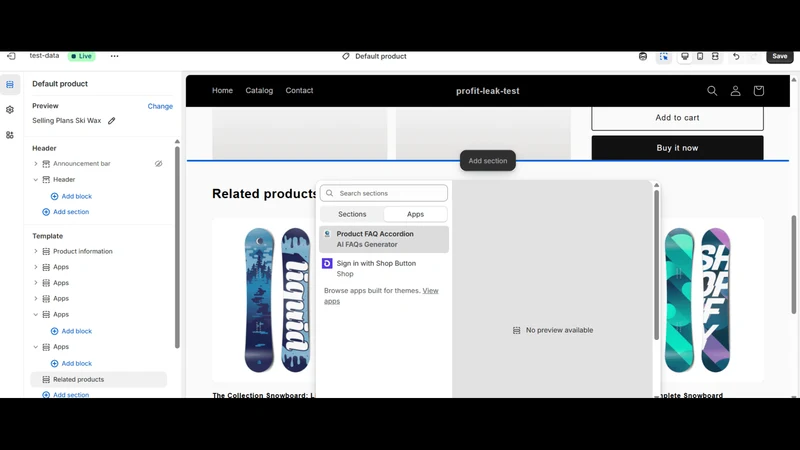Viewport: 800px width, 450px height.
Task: Click the Announcement bar section icon
Action: pos(46,164)
